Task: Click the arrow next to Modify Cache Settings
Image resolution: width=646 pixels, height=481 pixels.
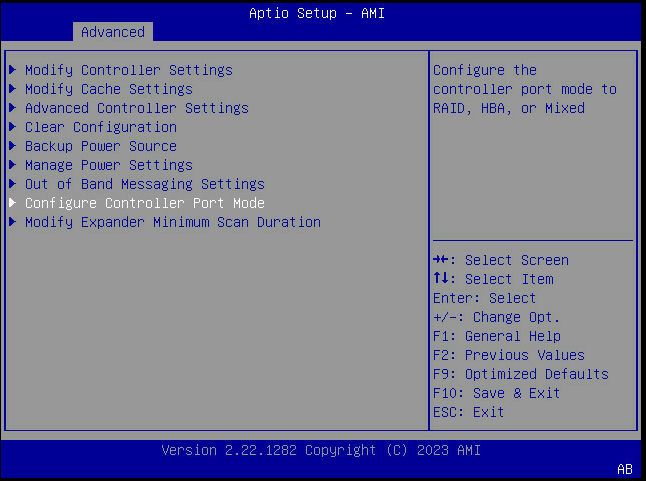Action: [12, 89]
